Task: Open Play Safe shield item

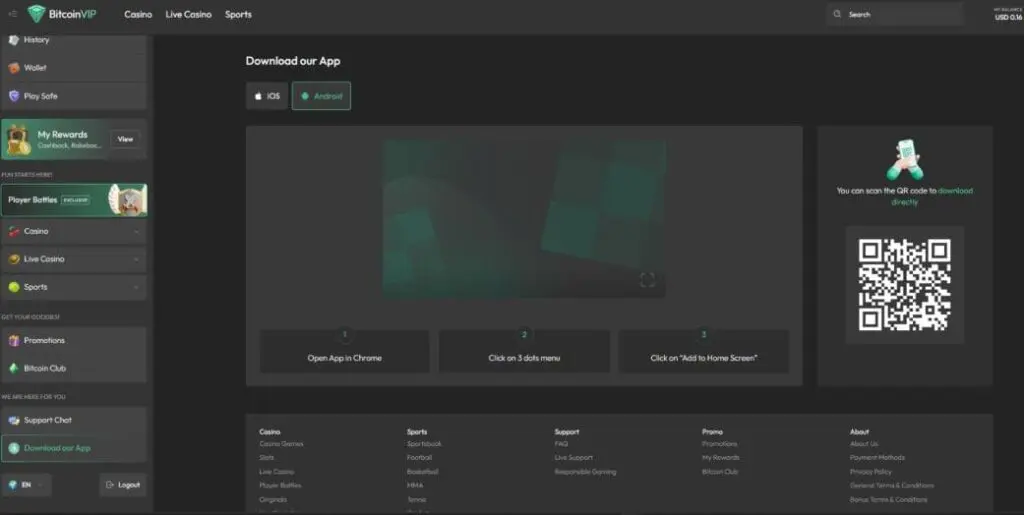Action: [x=40, y=96]
